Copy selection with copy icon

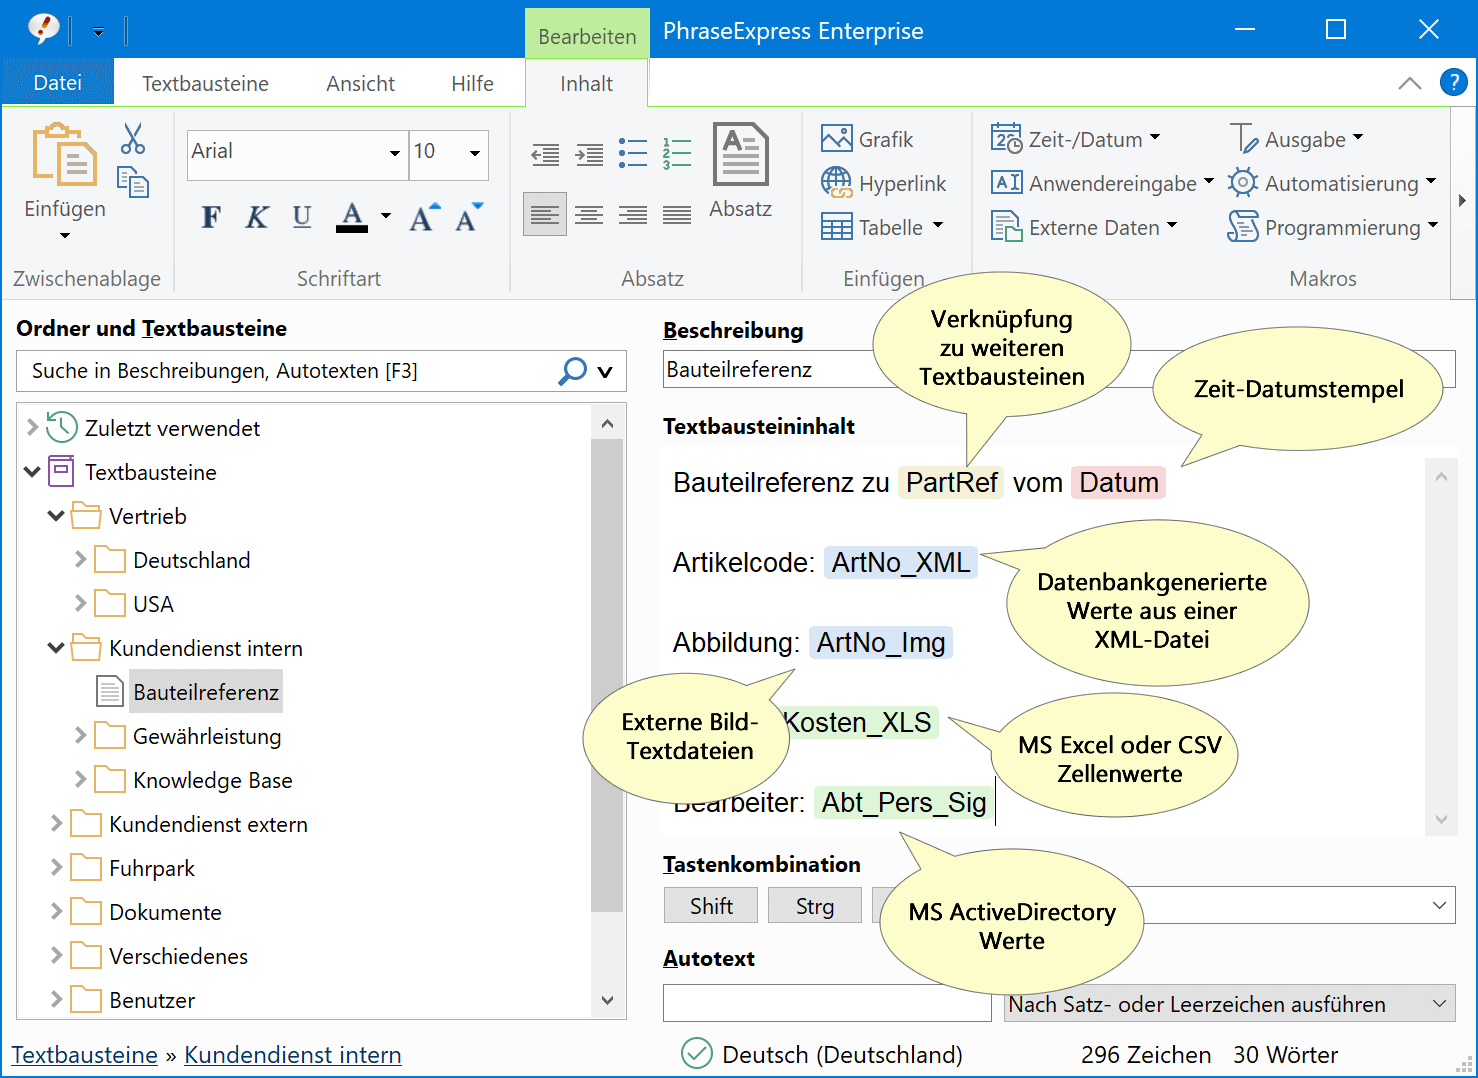coord(133,182)
